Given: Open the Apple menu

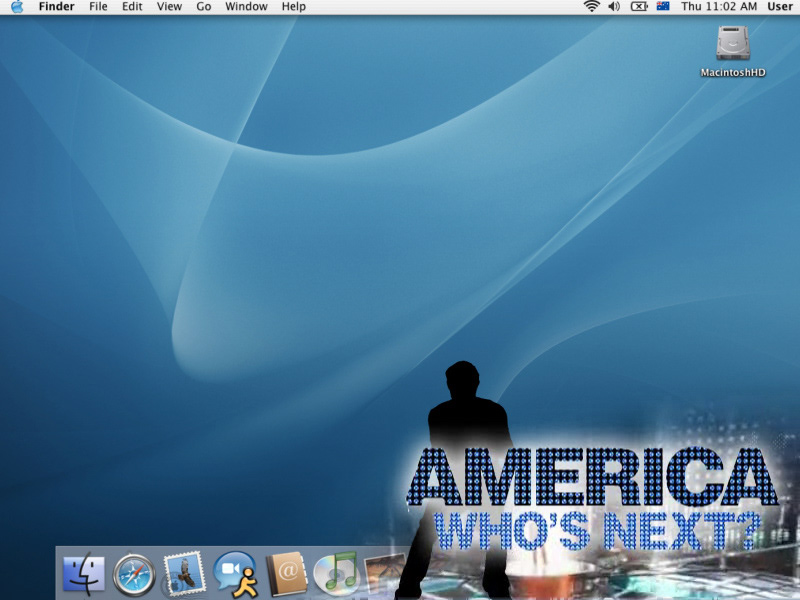Looking at the screenshot, I should point(17,7).
